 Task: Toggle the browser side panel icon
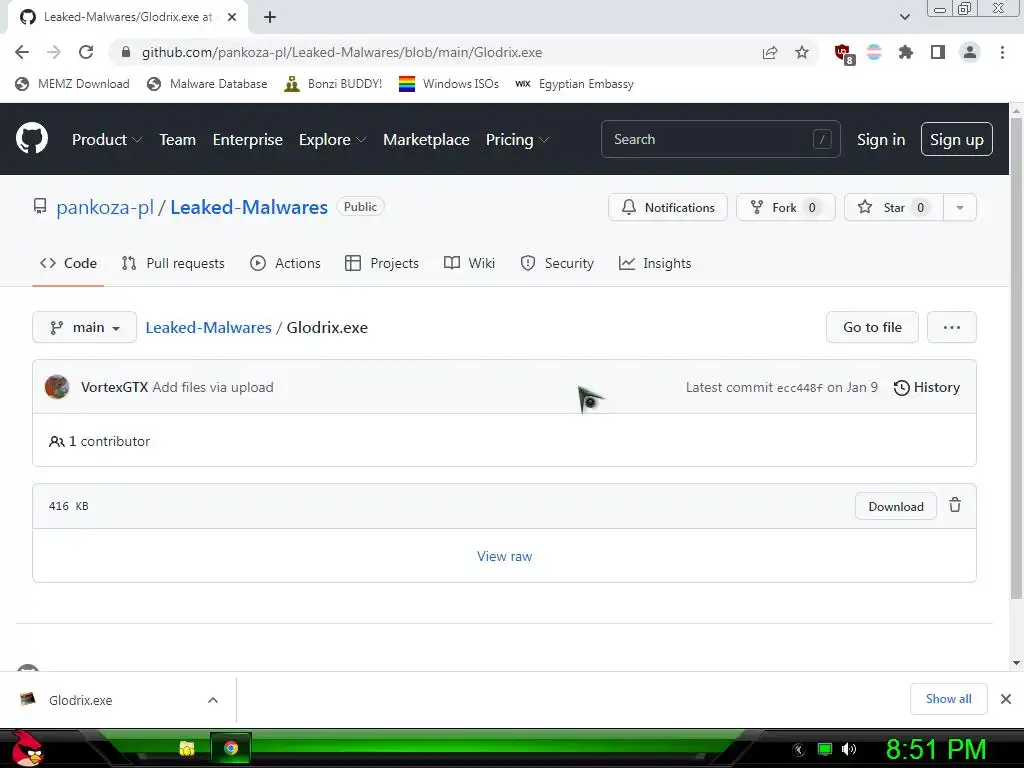tap(938, 52)
